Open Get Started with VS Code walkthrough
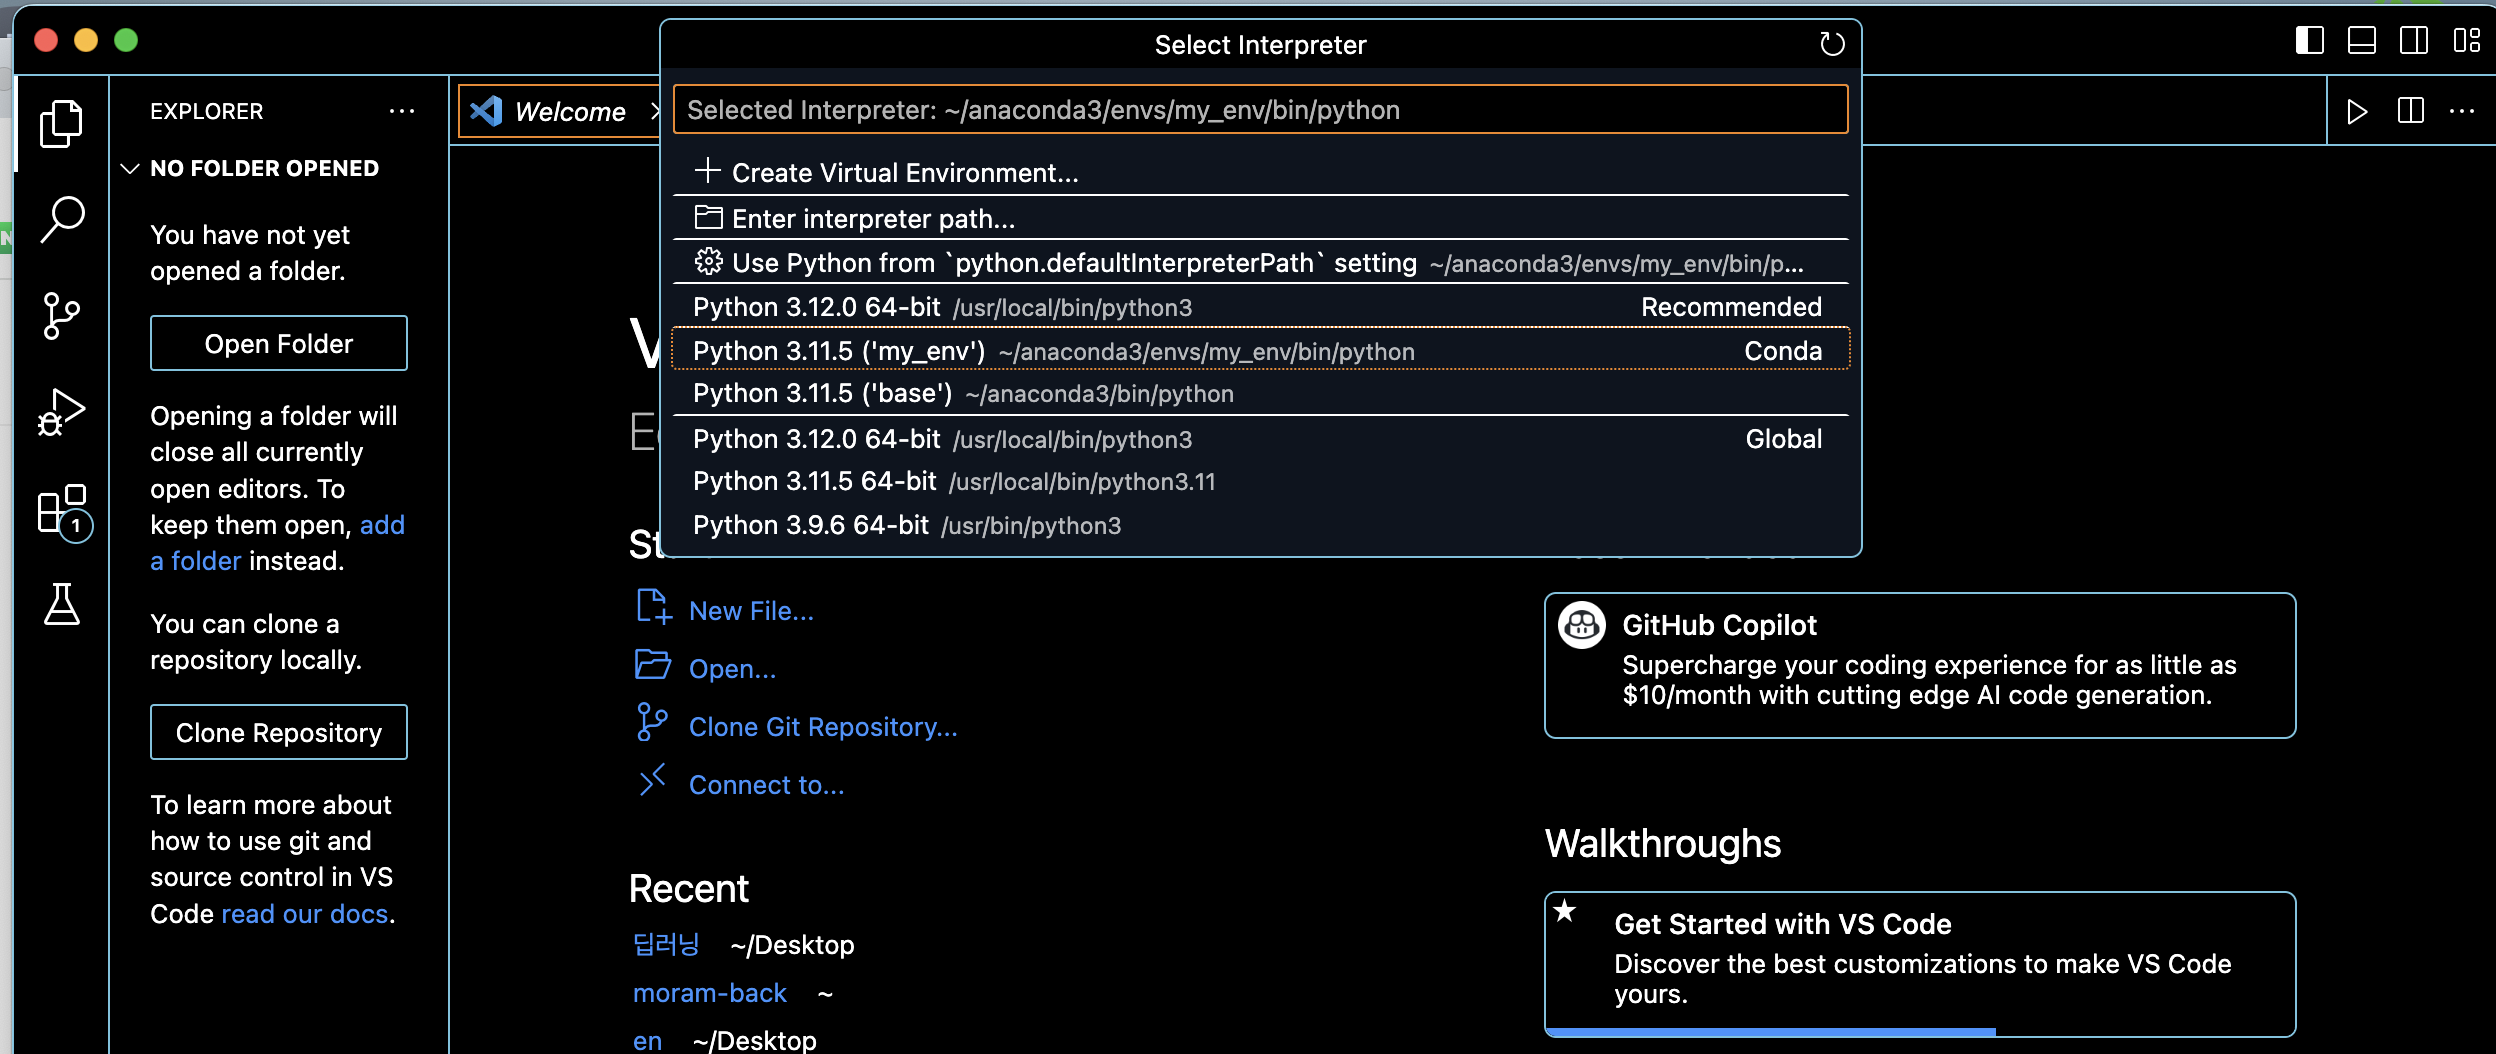The height and width of the screenshot is (1054, 2496). [1920, 964]
